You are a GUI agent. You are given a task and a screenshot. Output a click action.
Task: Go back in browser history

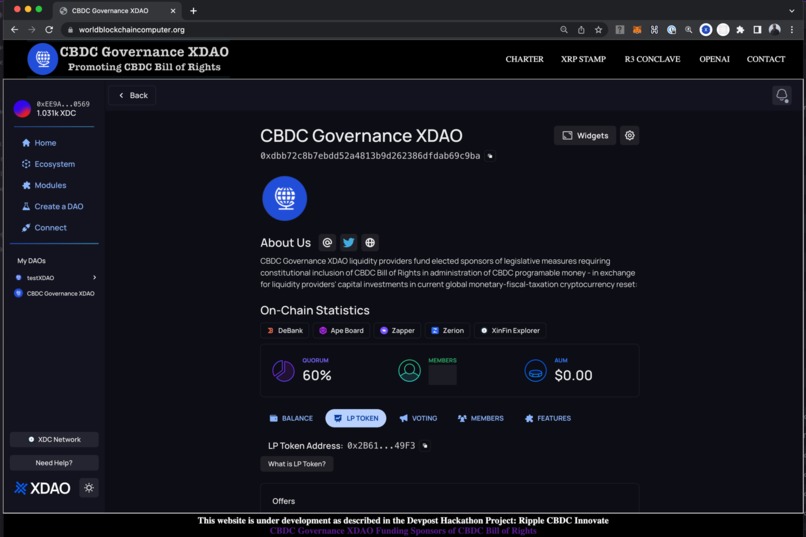(14, 30)
